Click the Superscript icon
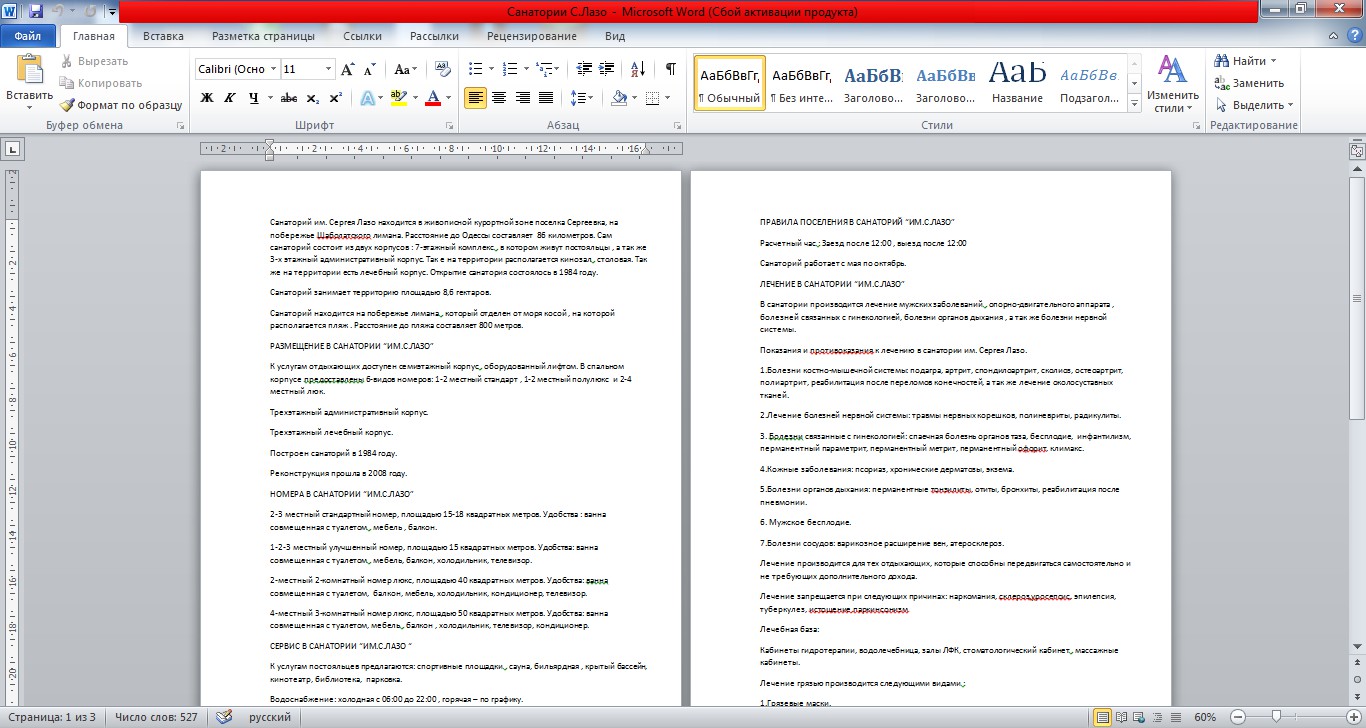 (x=335, y=98)
